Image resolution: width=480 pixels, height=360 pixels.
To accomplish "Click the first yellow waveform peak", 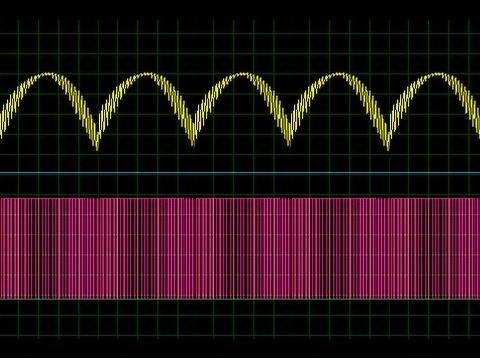I will tap(50, 74).
